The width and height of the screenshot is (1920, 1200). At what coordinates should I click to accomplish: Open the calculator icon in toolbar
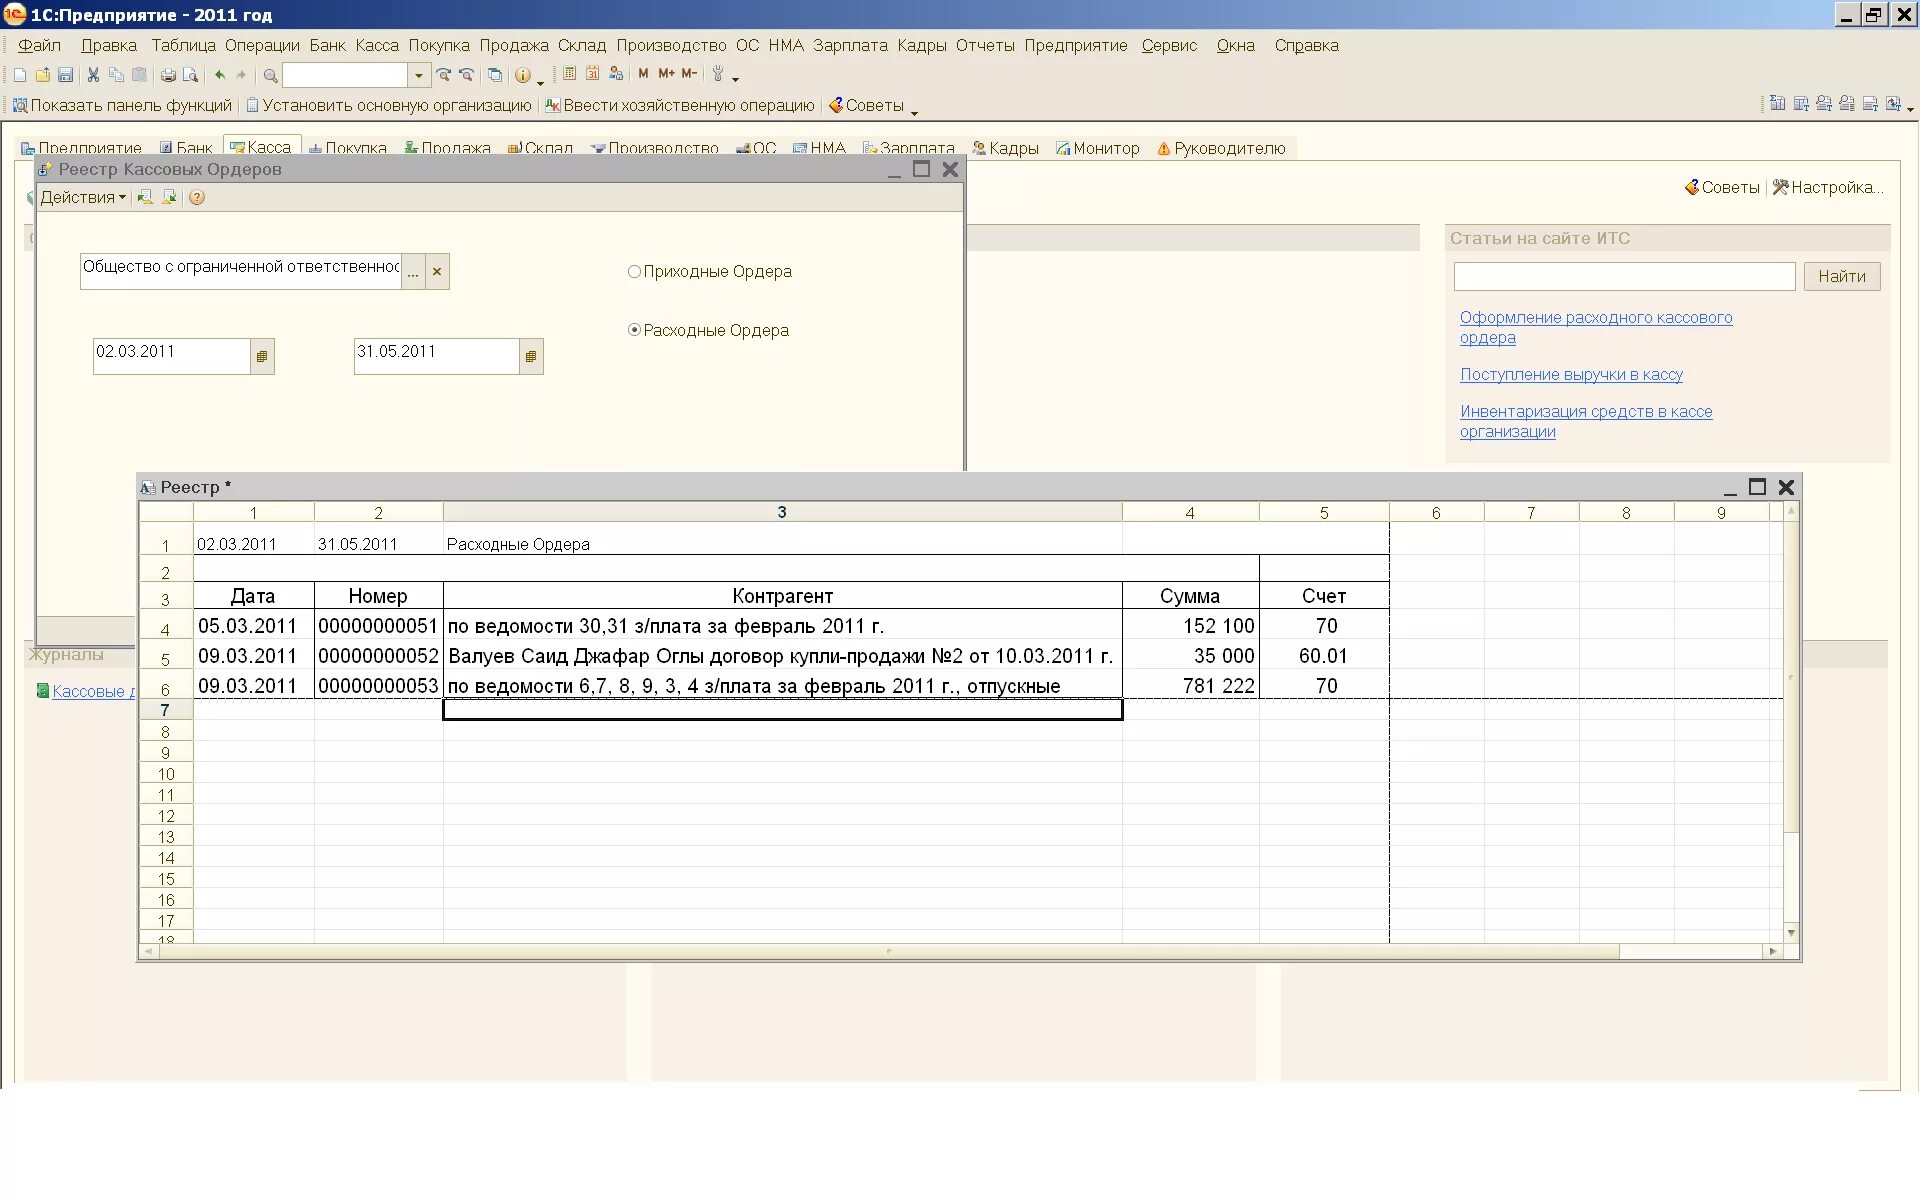click(569, 74)
